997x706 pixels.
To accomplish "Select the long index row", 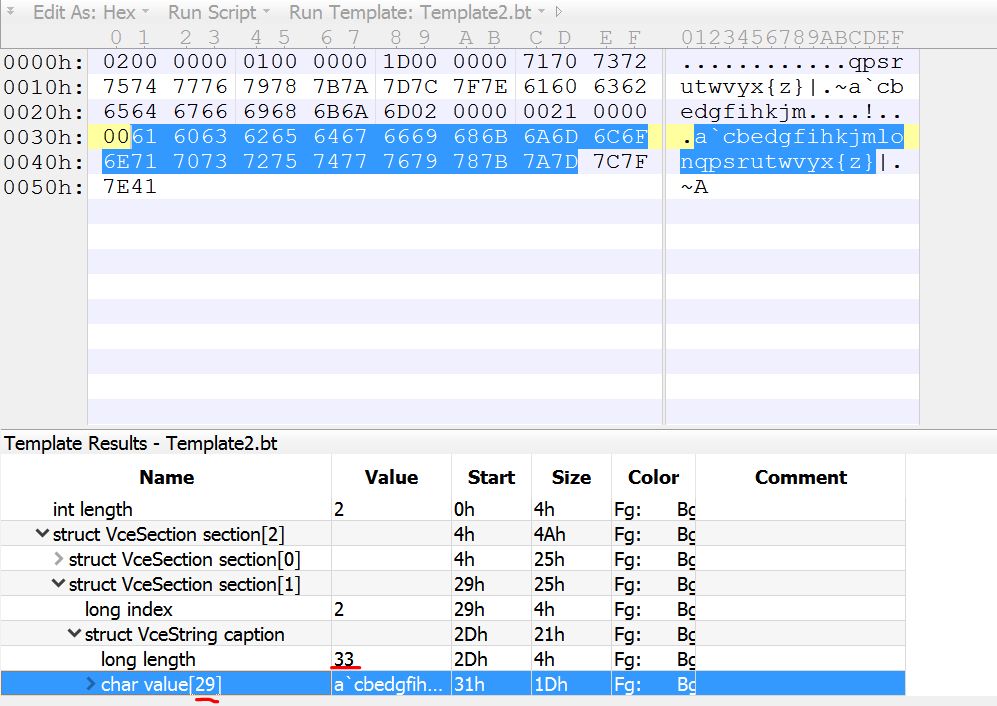I will click(453, 609).
